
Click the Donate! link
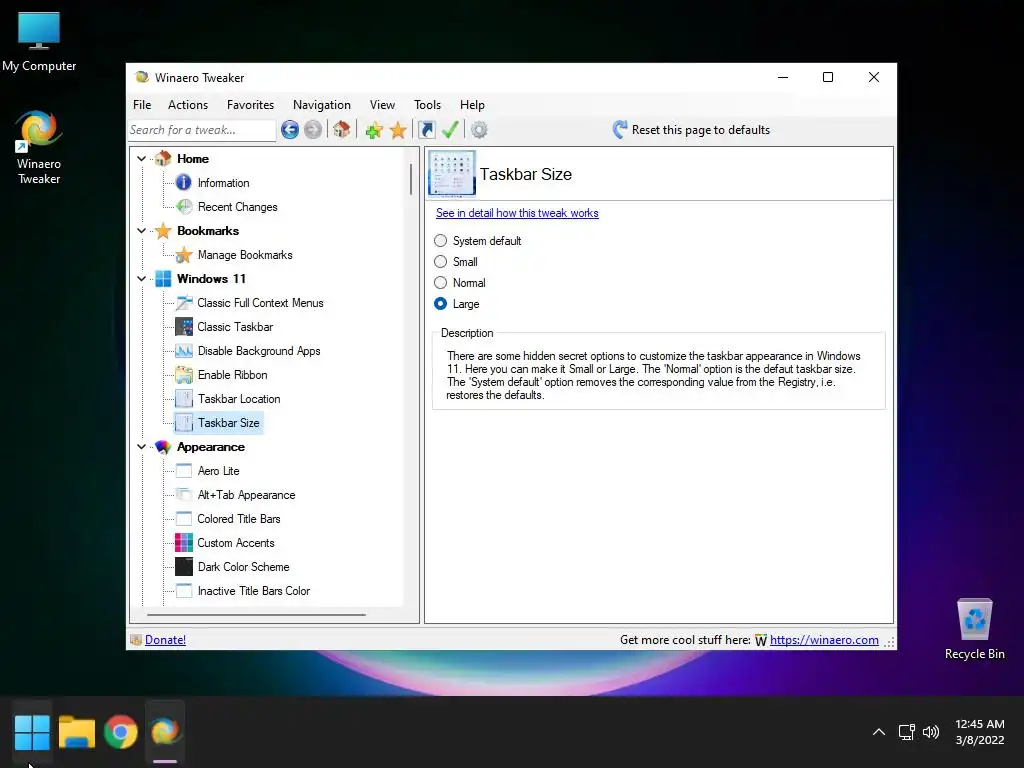coord(165,640)
